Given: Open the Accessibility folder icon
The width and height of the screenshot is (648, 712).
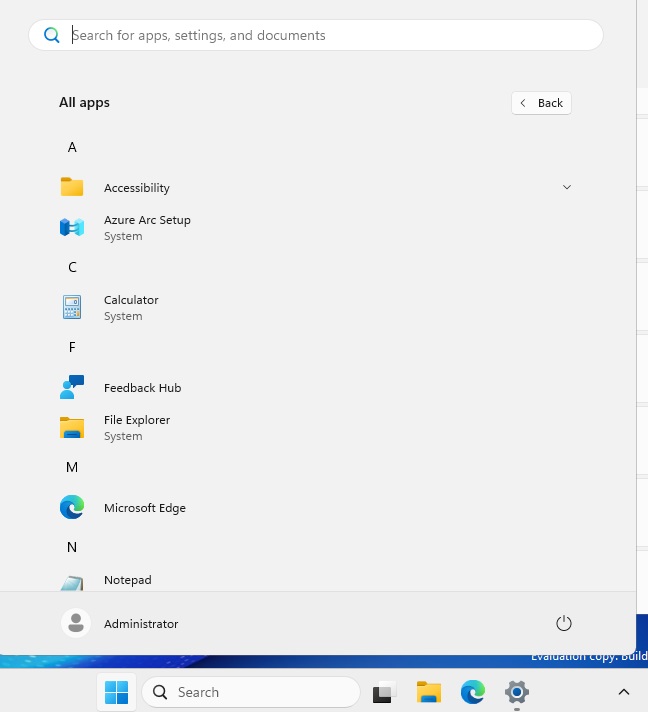Looking at the screenshot, I should (72, 187).
